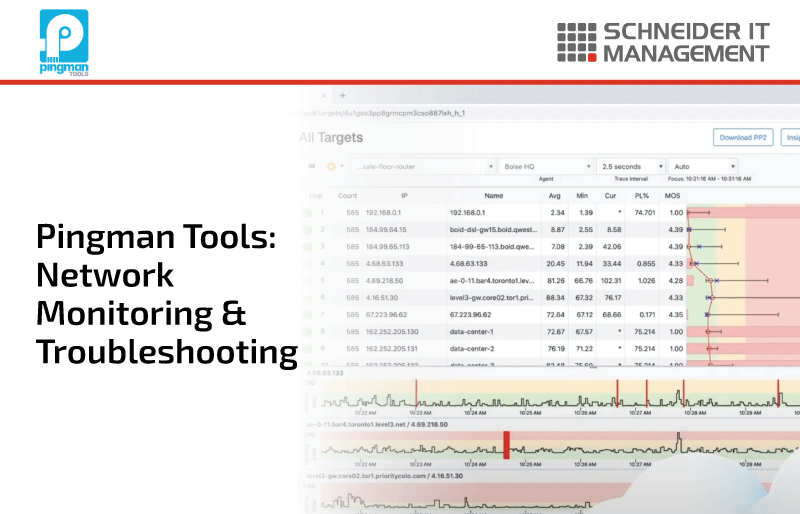Screen dimensions: 800x514
Task: Click PL% value 74.701
Action: point(645,213)
